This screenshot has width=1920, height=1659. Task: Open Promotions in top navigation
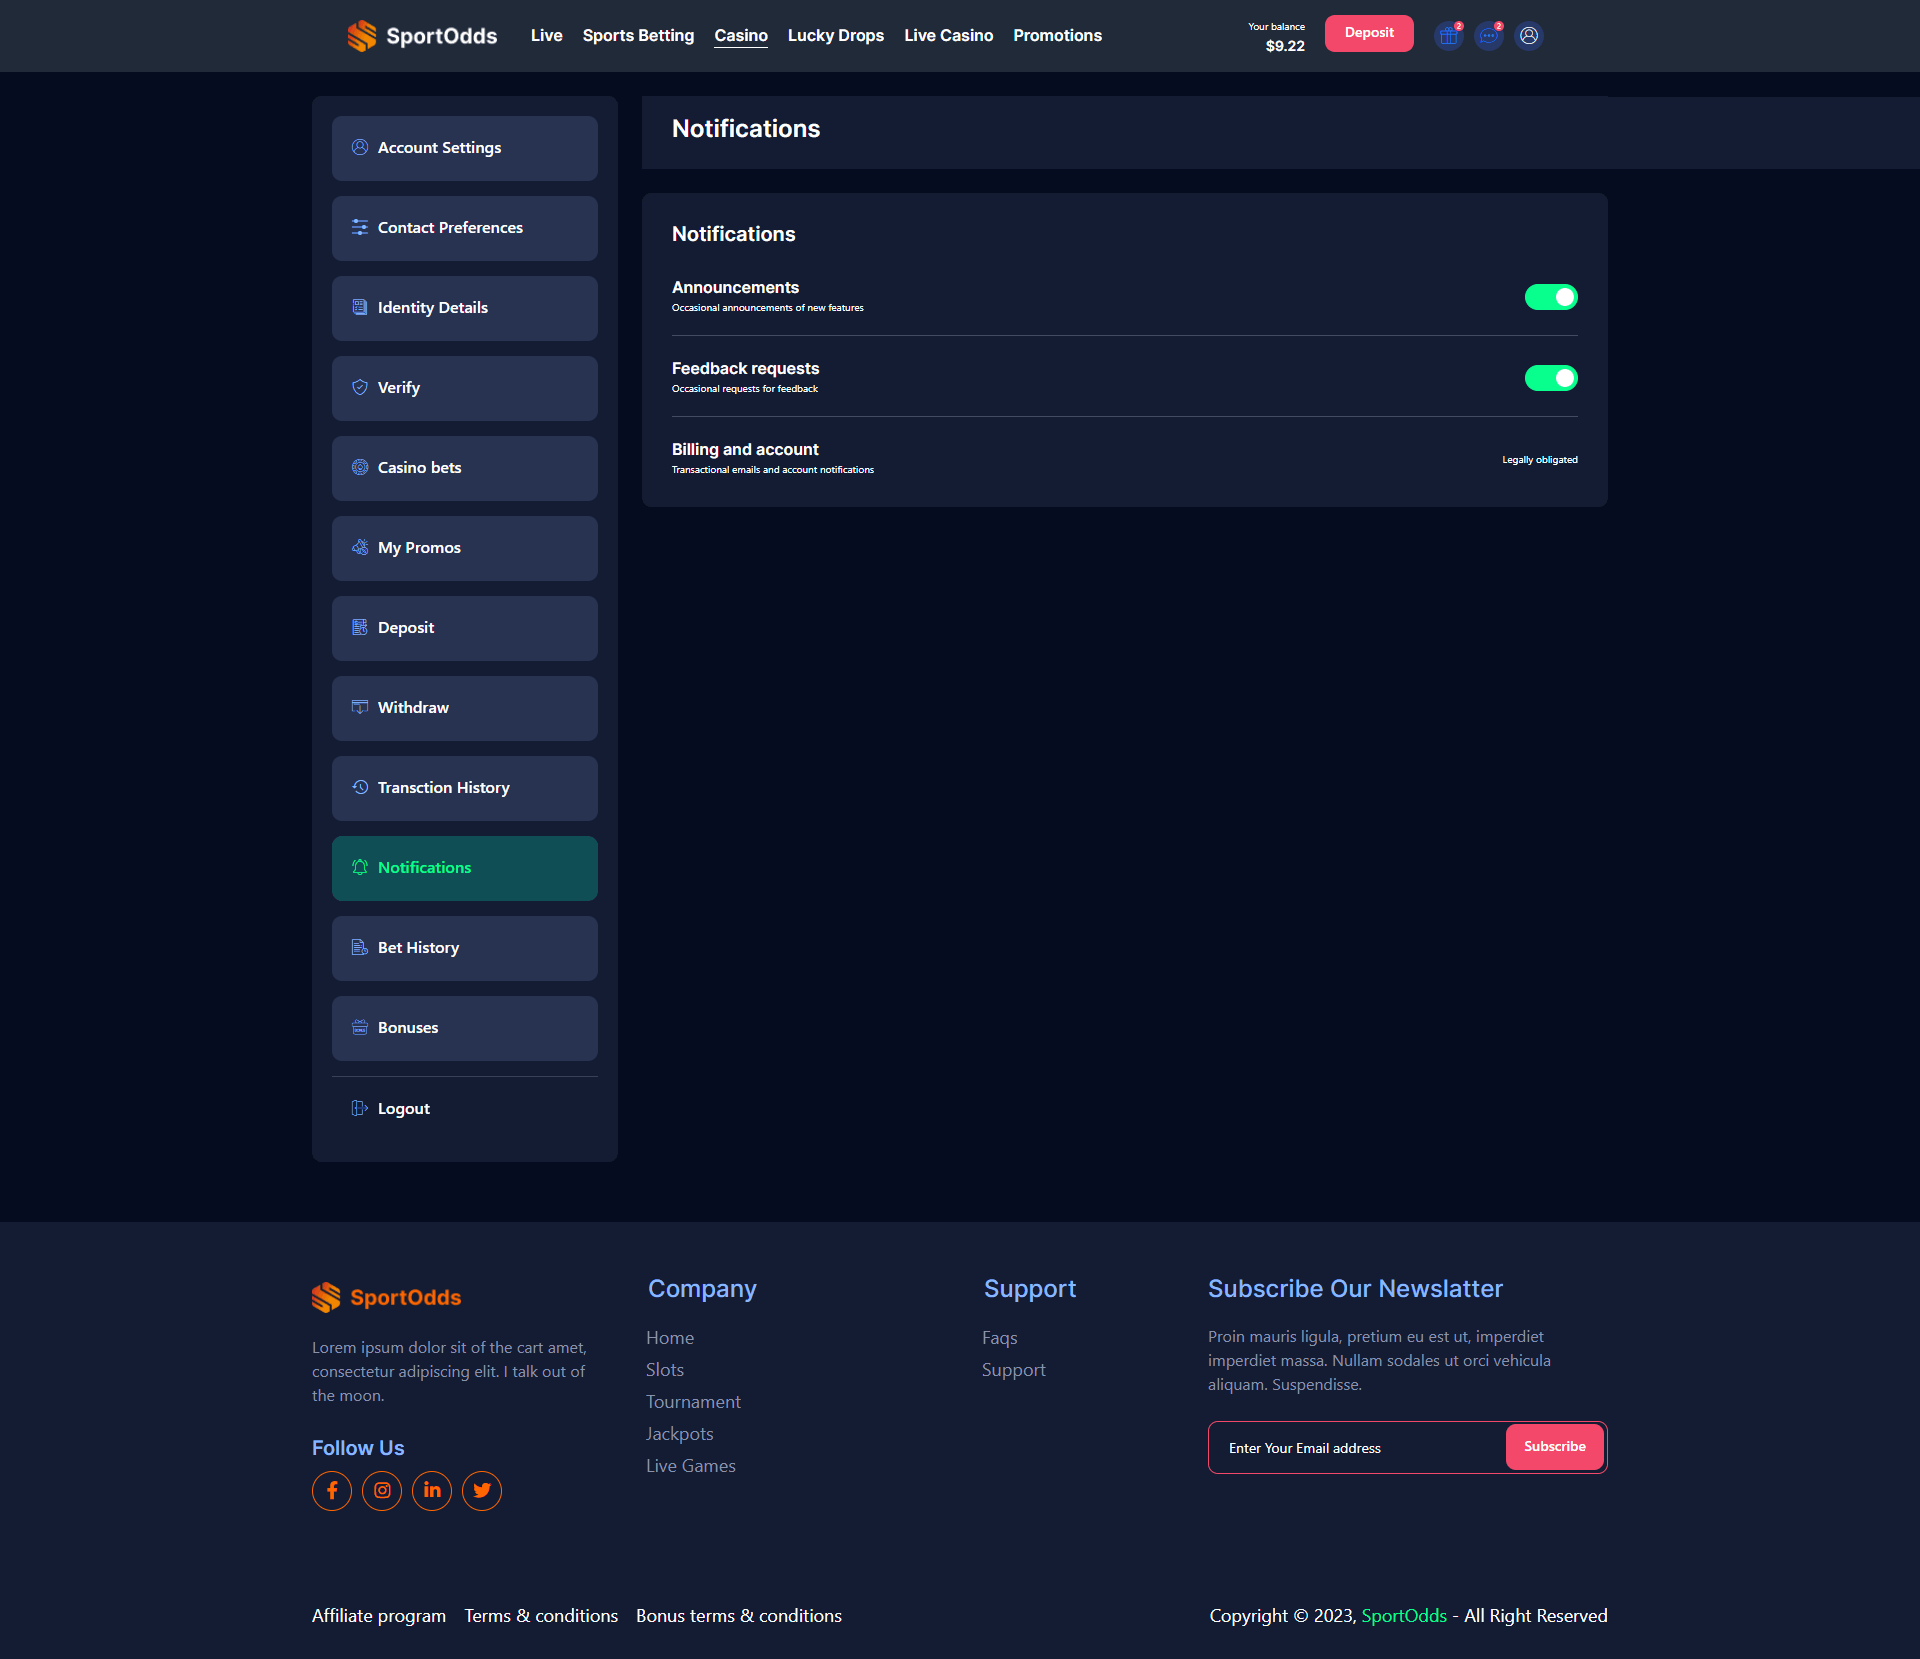[1057, 35]
